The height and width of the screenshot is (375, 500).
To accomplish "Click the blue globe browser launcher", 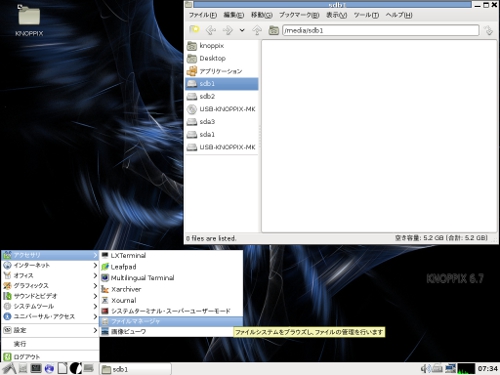I will (49, 368).
